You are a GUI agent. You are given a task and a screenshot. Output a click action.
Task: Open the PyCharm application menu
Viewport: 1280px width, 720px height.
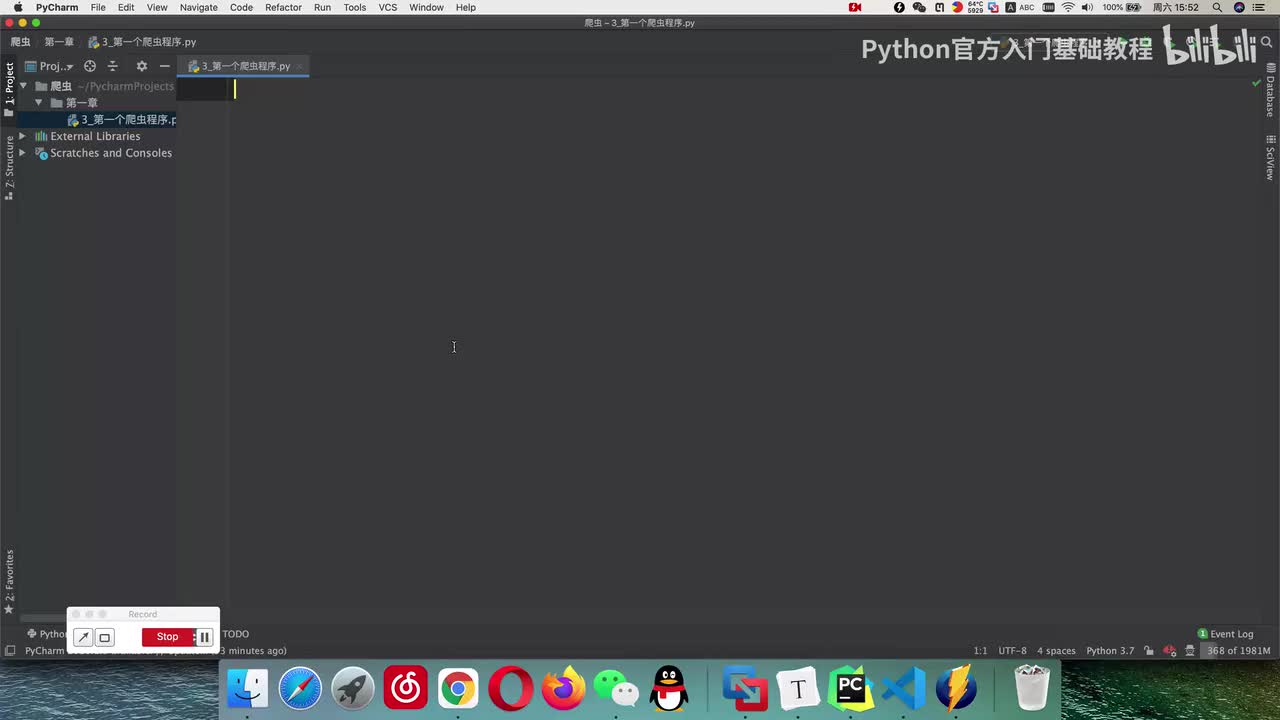(x=57, y=7)
